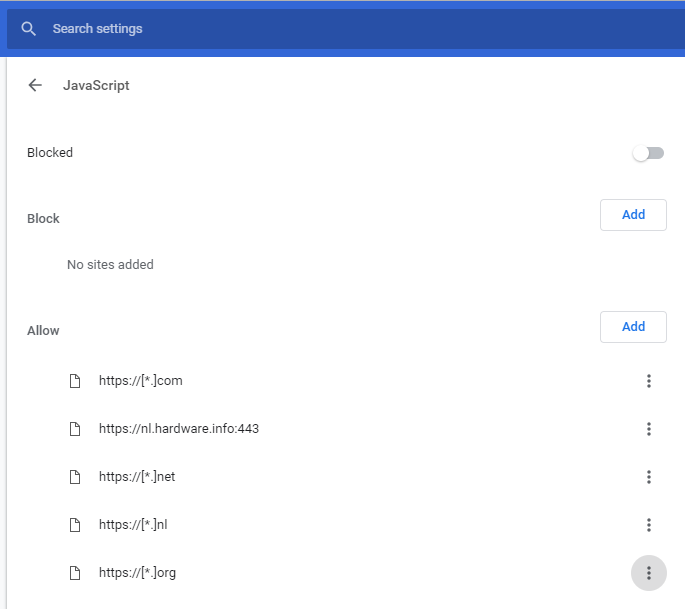Toggle the Blocked JavaScript switch
688x609 pixels.
click(649, 153)
